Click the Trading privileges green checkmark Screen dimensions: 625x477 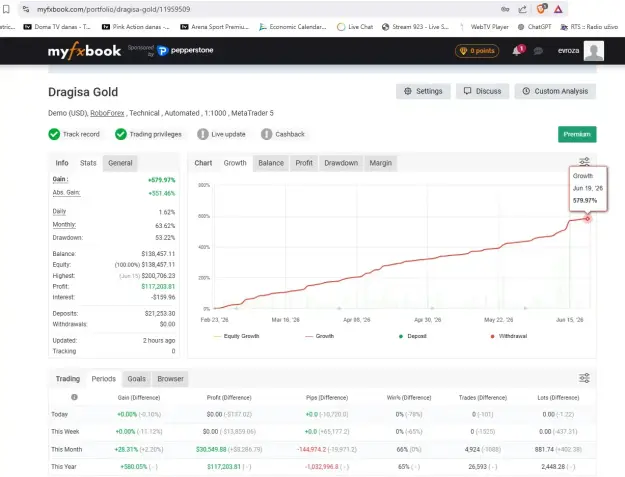121,134
